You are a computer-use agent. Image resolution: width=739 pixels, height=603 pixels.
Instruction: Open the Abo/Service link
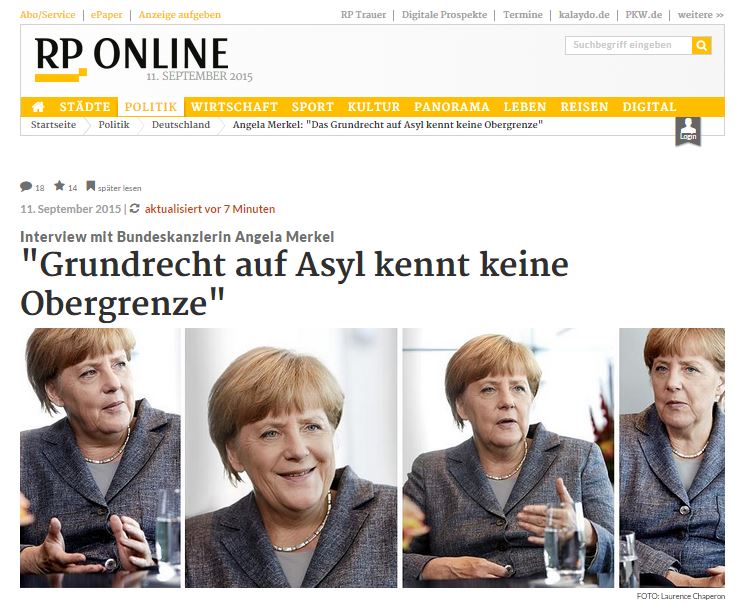click(x=48, y=15)
